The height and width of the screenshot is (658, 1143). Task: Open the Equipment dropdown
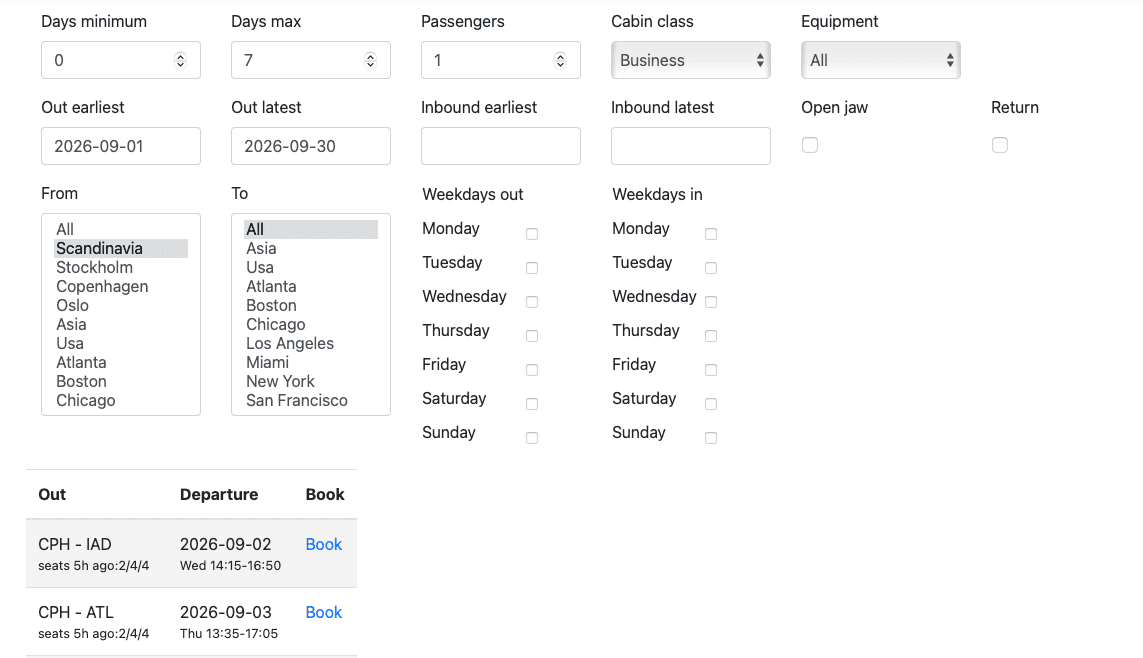[880, 60]
